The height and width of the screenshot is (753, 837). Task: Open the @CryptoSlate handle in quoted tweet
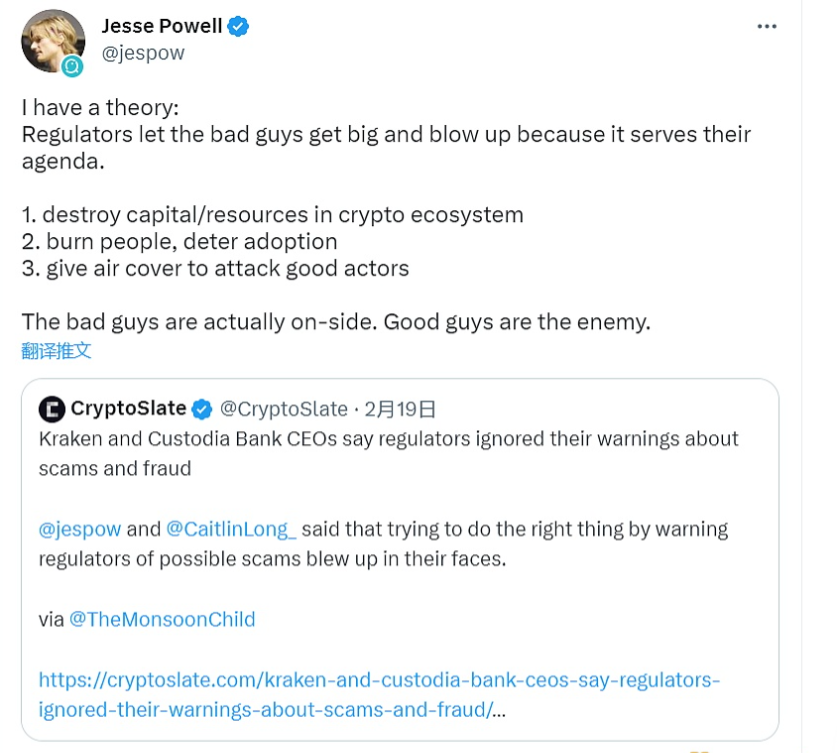click(283, 408)
